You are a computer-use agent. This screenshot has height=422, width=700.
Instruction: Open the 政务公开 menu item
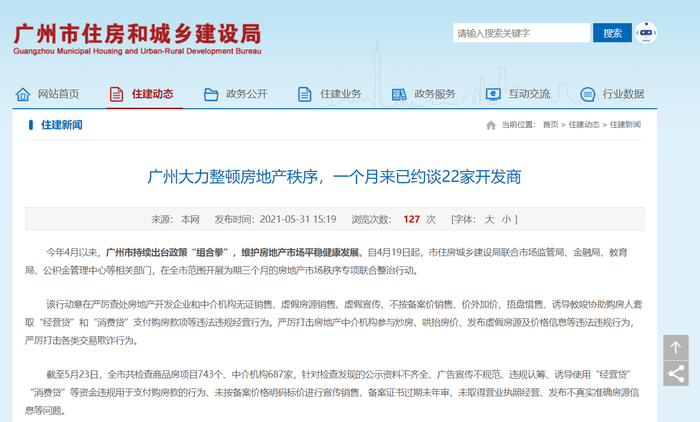tap(246, 94)
